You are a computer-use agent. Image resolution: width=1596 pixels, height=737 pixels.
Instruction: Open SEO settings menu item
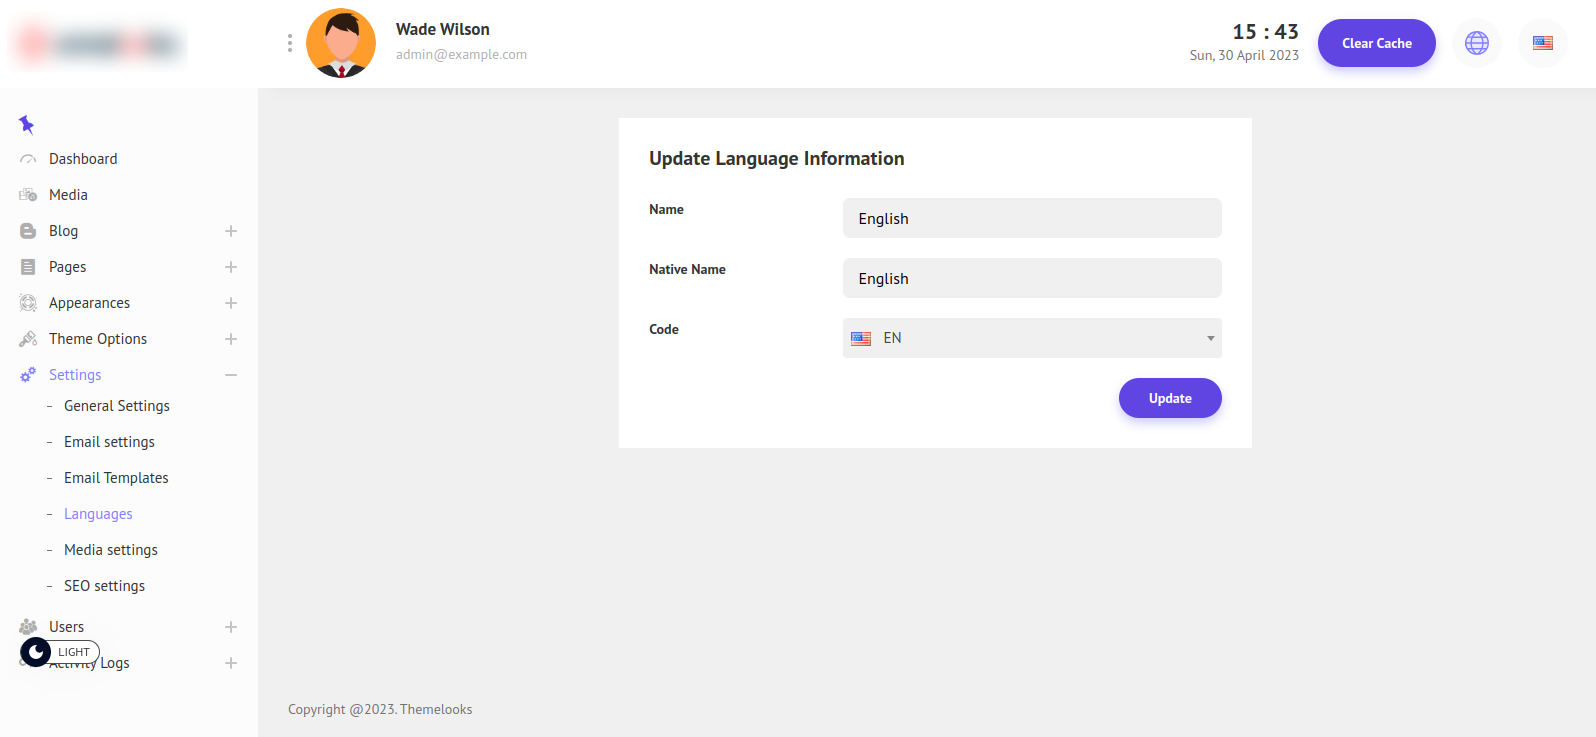tap(104, 586)
